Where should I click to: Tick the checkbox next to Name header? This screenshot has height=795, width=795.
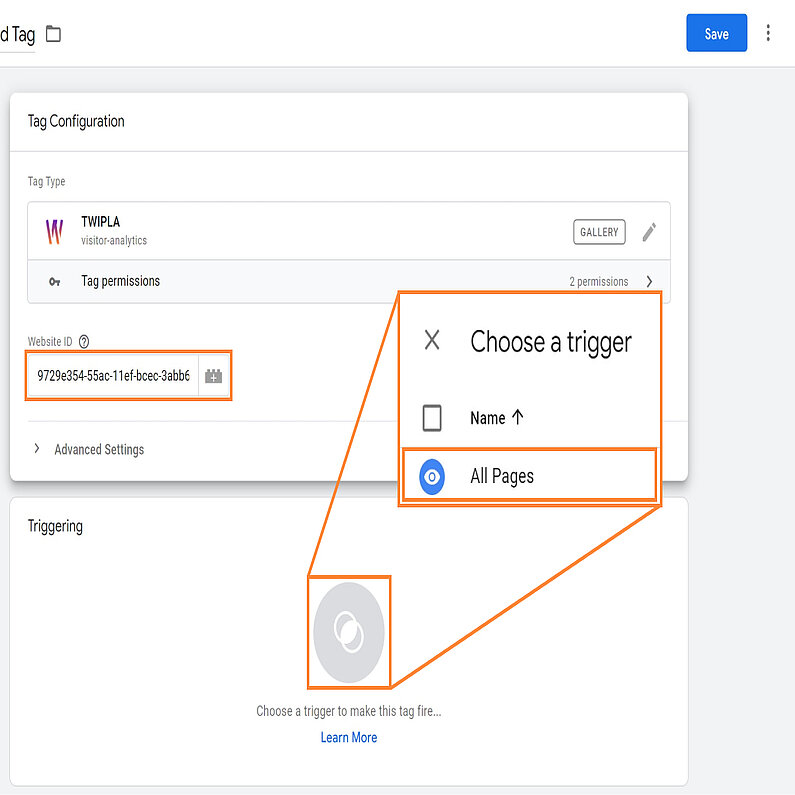[x=432, y=418]
